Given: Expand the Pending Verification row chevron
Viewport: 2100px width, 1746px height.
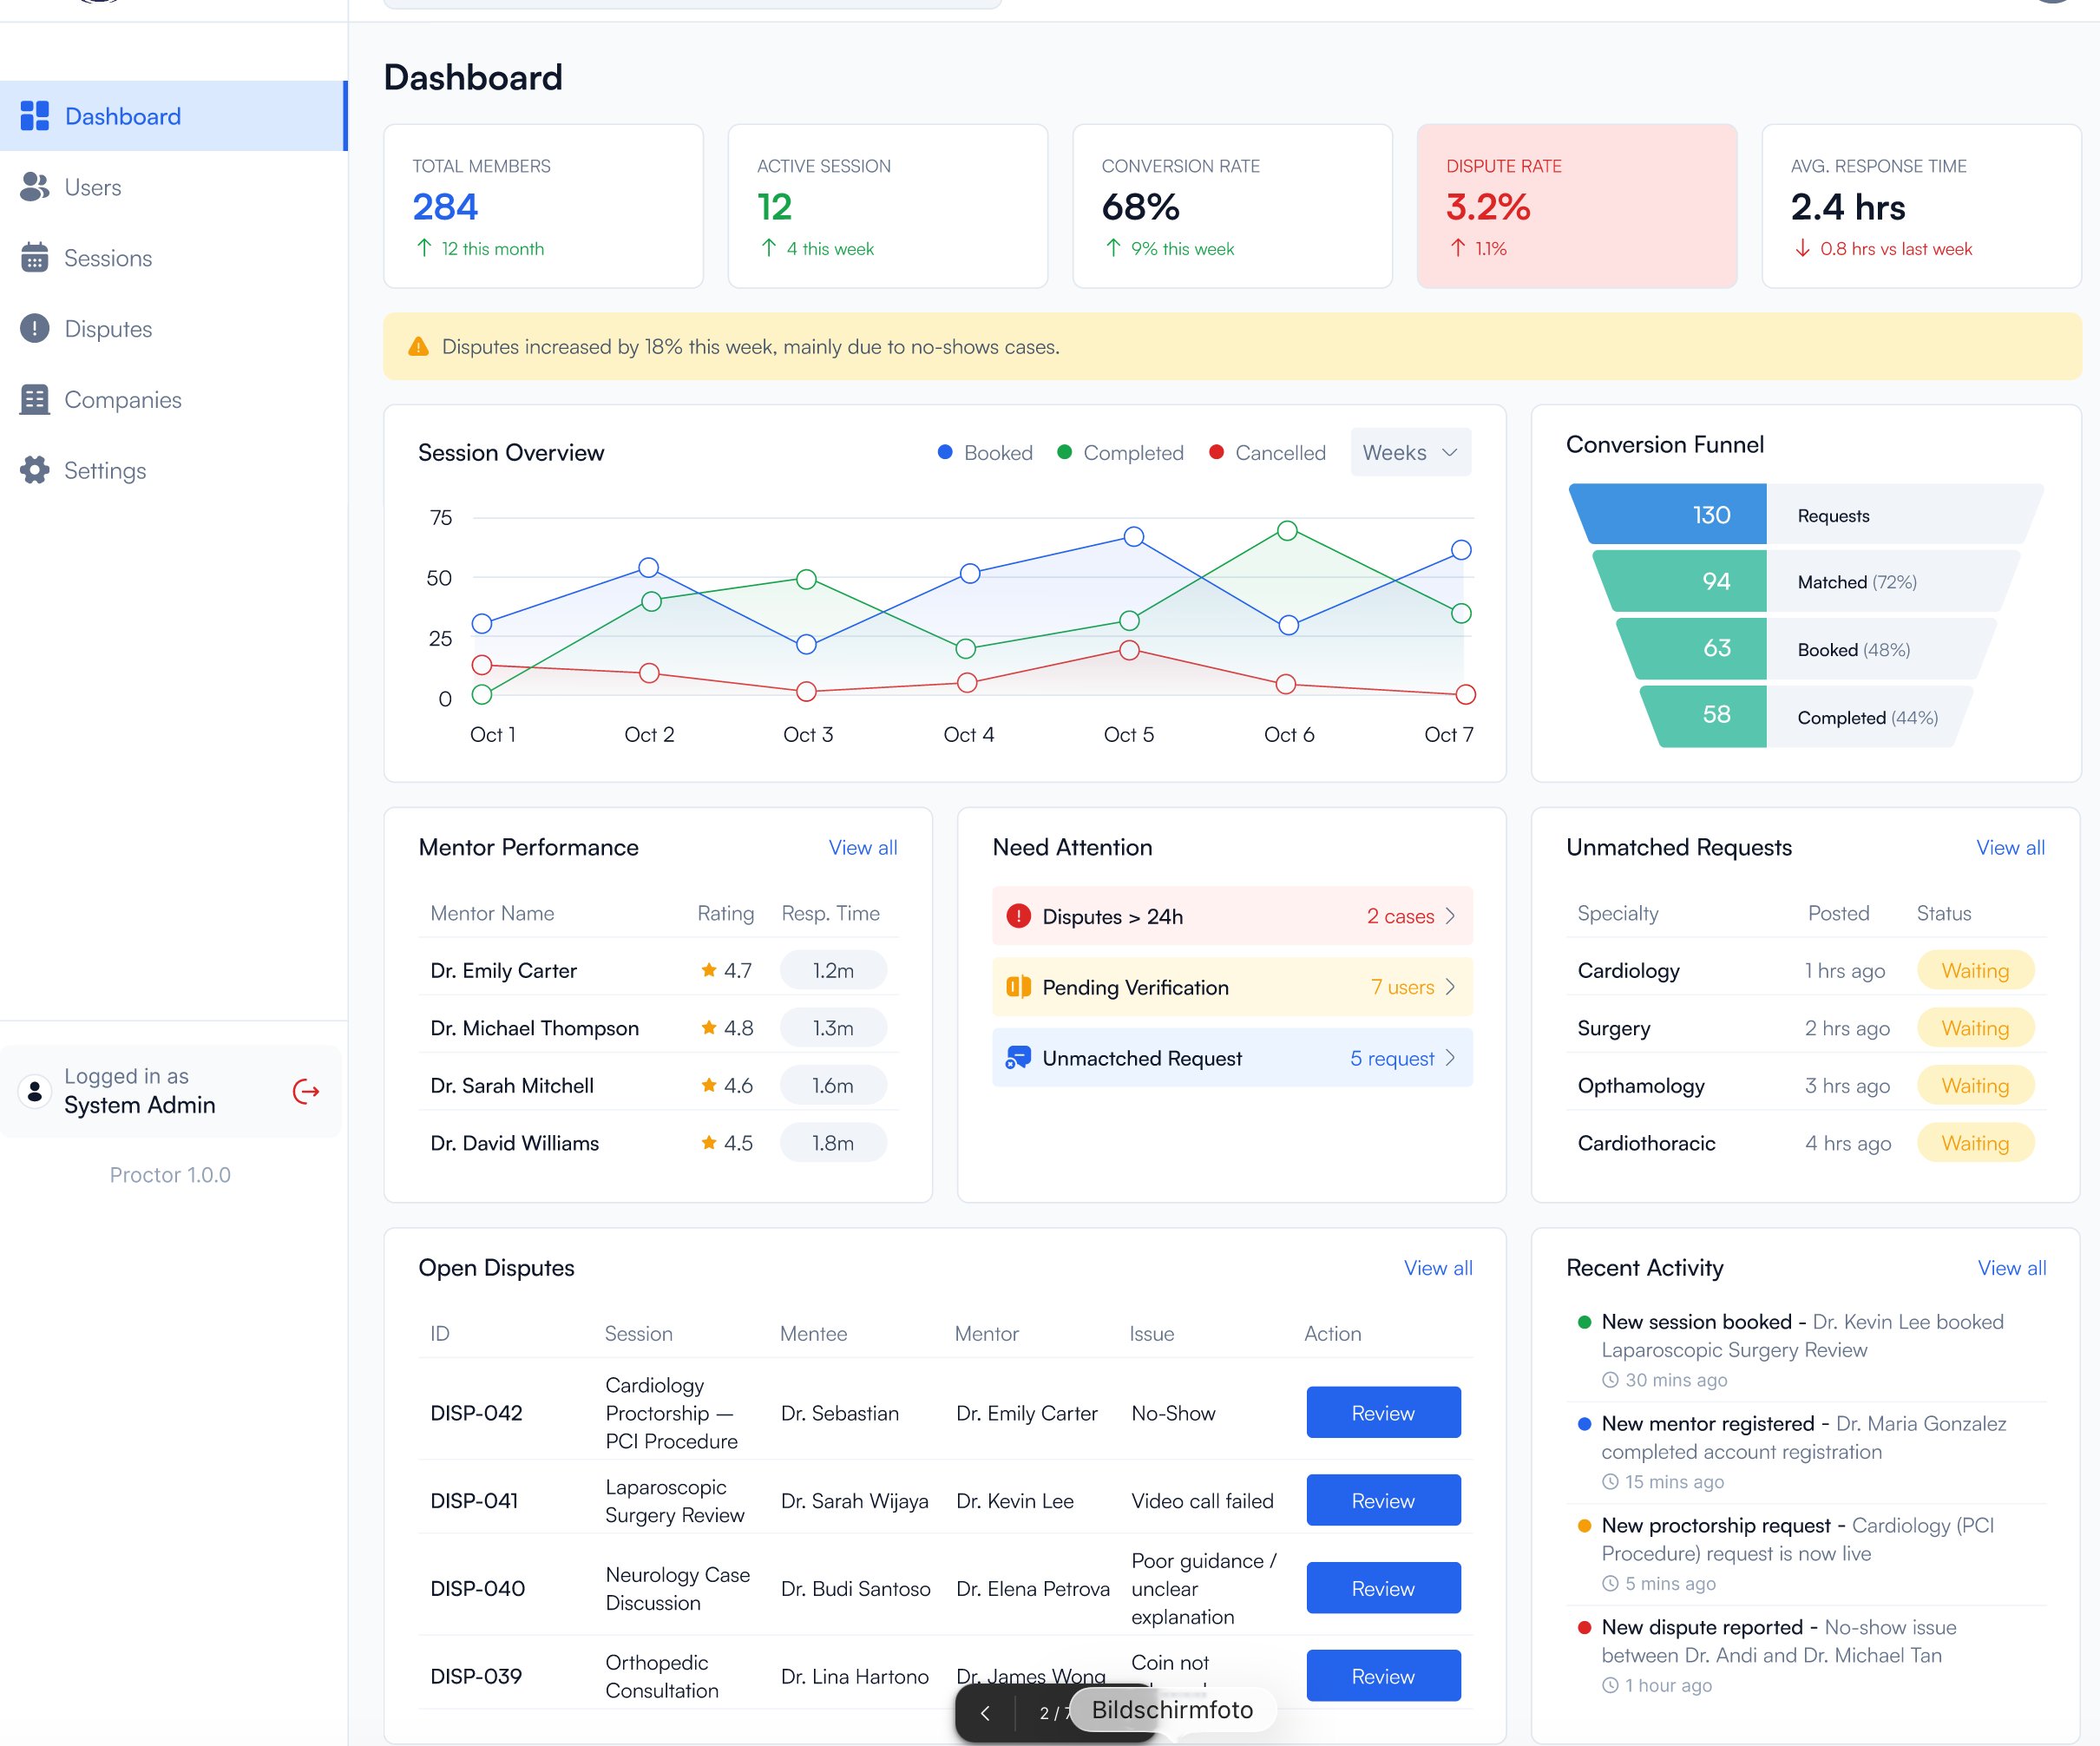Looking at the screenshot, I should [x=1450, y=987].
